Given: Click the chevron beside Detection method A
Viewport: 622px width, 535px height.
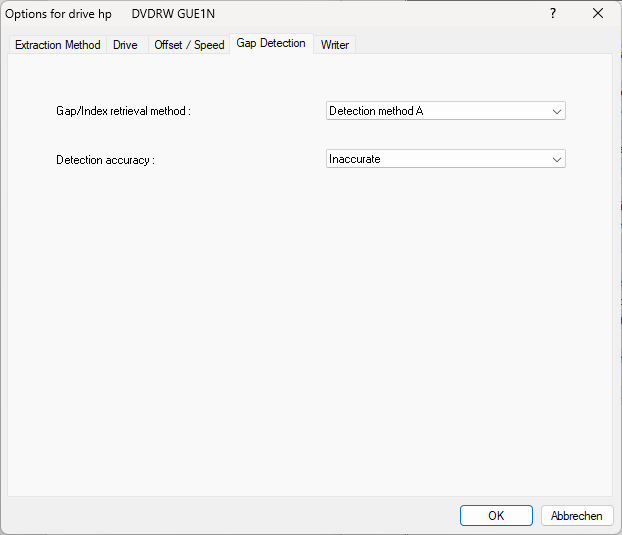Looking at the screenshot, I should click(x=557, y=111).
